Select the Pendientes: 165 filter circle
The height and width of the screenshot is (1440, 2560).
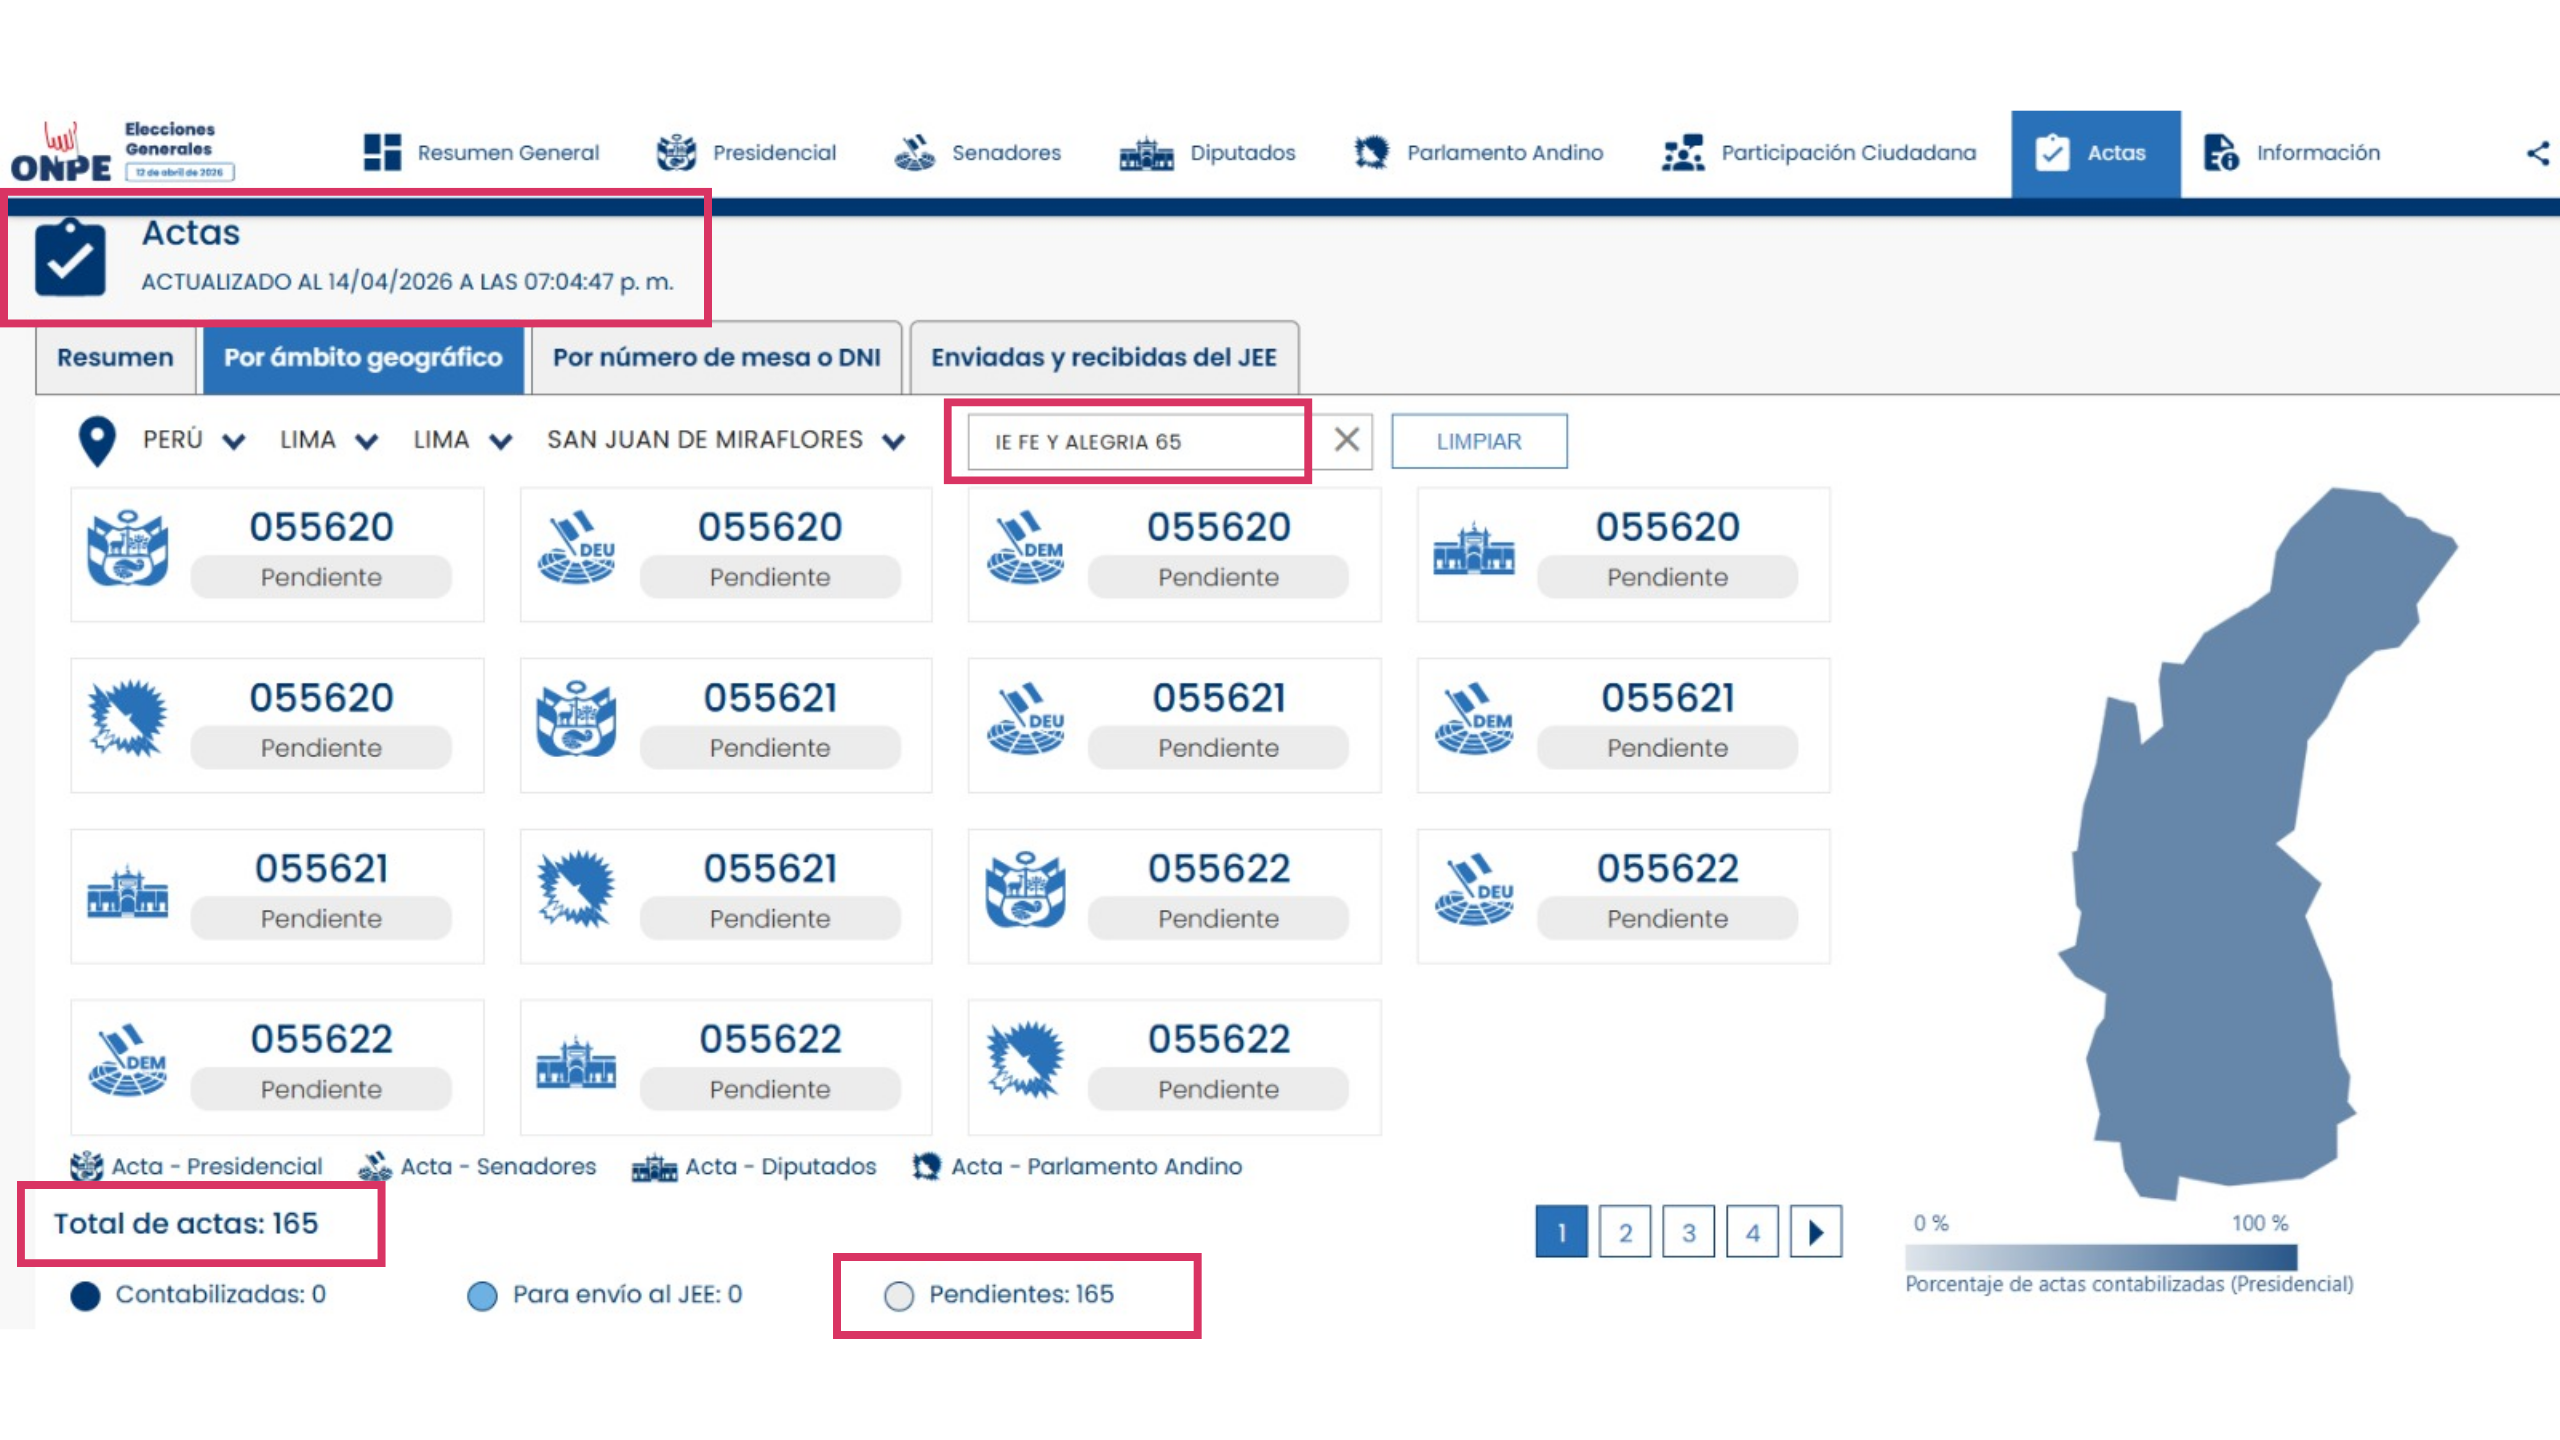pyautogui.click(x=898, y=1296)
